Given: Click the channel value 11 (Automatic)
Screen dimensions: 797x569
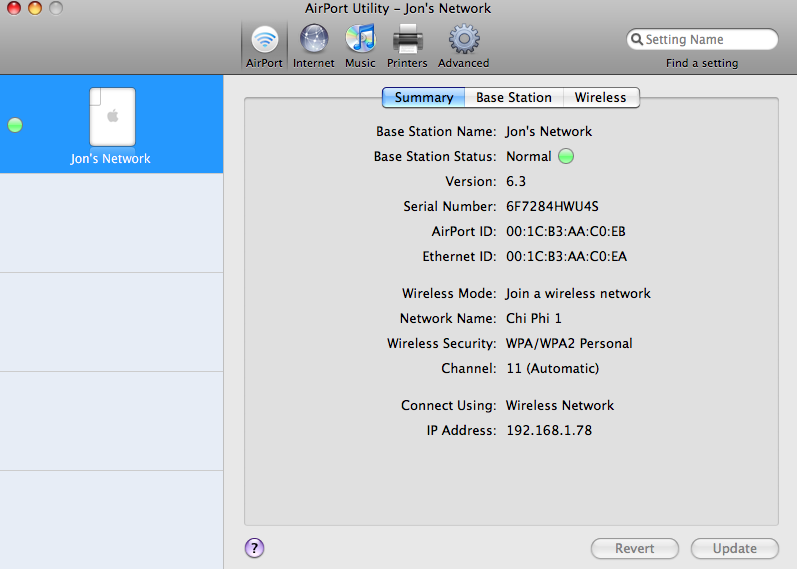Looking at the screenshot, I should pos(553,368).
